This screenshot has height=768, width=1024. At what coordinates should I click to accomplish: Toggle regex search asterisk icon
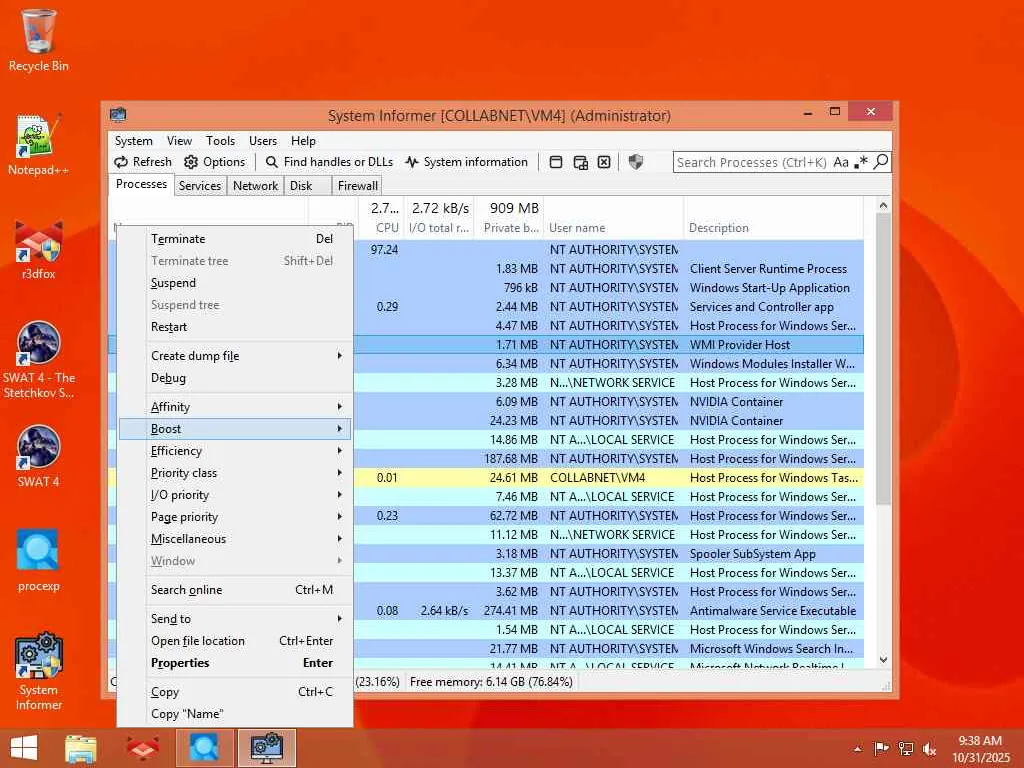tap(861, 162)
